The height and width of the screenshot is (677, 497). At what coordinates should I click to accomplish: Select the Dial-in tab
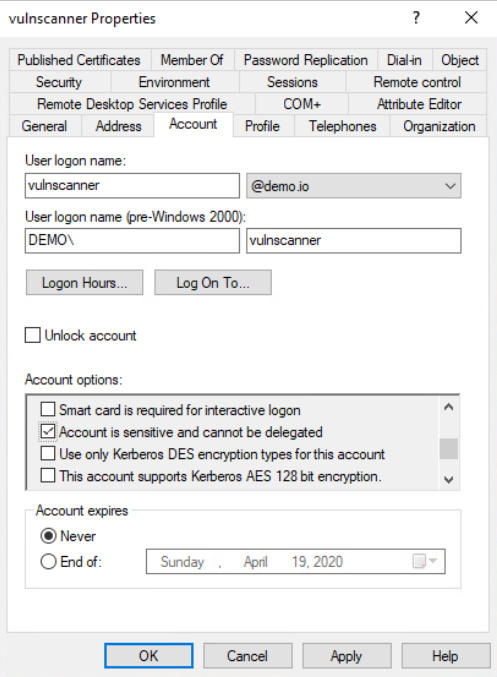405,60
